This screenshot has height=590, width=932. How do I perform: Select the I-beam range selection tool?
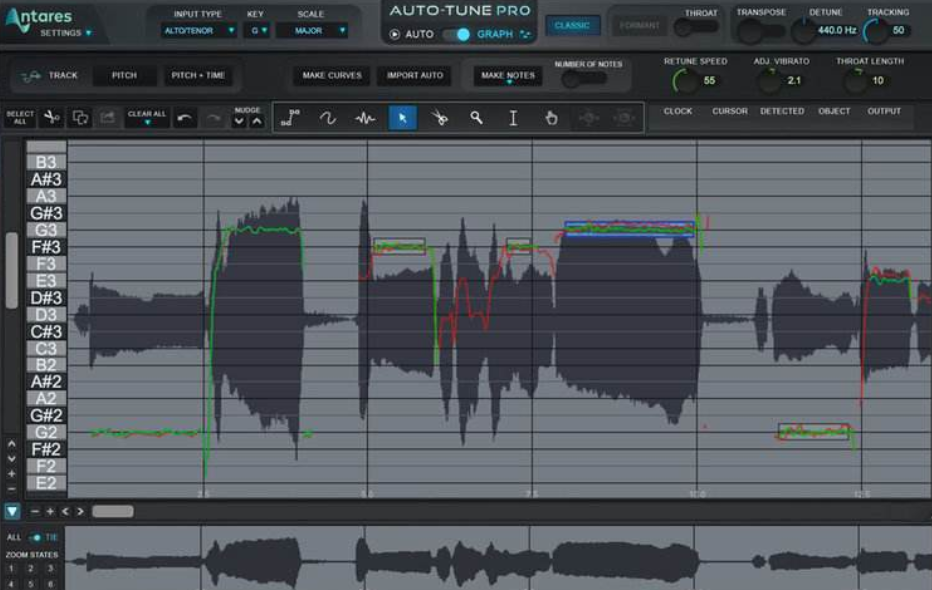pyautogui.click(x=513, y=118)
